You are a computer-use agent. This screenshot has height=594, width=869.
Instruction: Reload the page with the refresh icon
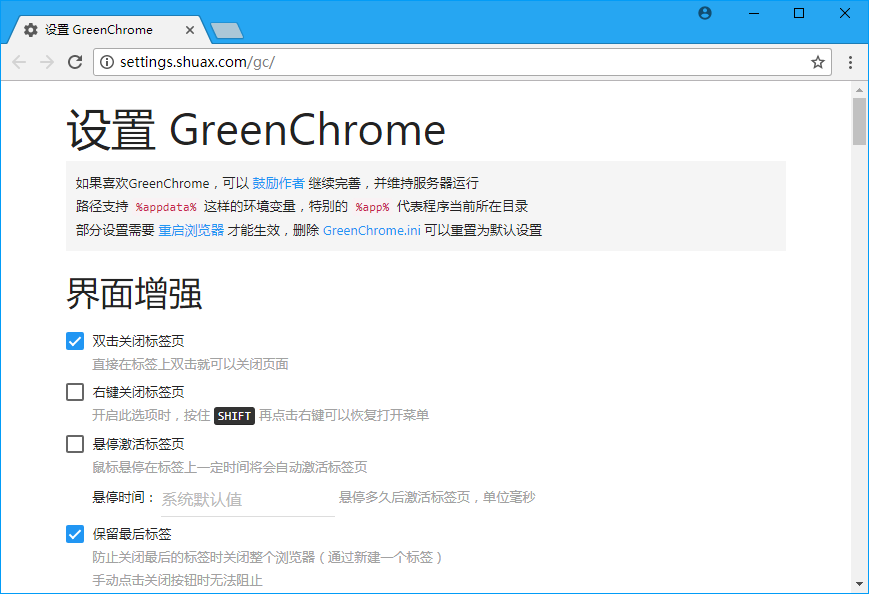pyautogui.click(x=75, y=62)
